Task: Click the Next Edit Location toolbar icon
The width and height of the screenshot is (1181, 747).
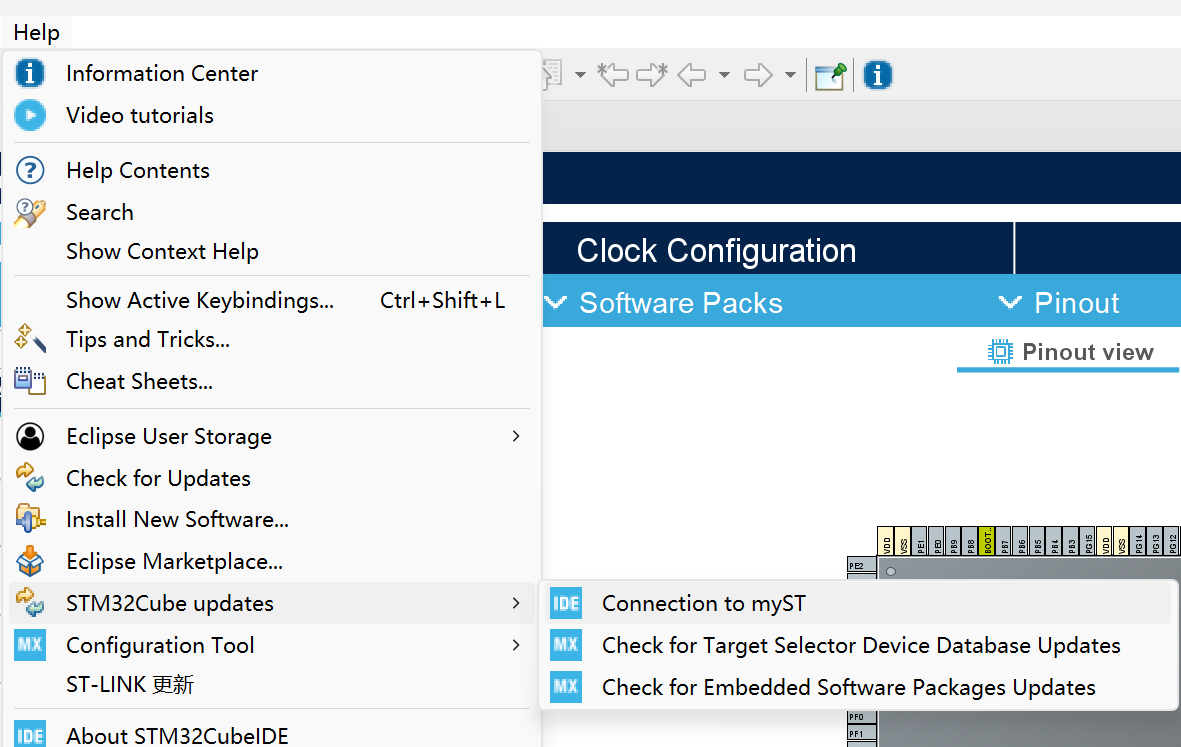Action: (x=651, y=74)
